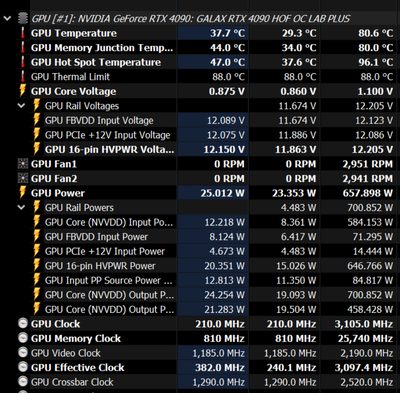Screen dimensions: 400x393
Task: Click the clock icon beside GPU Effective Clock
Action: point(23,367)
